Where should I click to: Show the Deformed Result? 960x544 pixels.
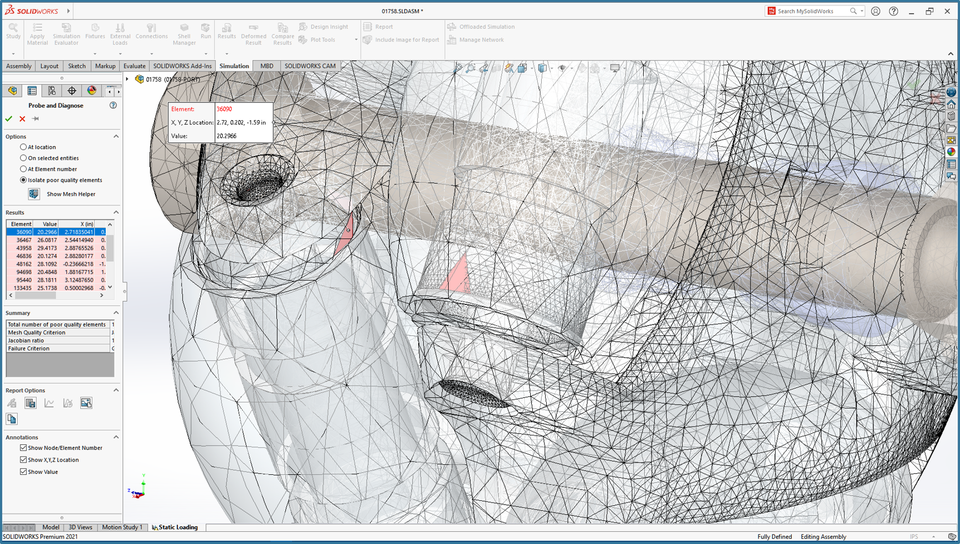click(x=253, y=34)
